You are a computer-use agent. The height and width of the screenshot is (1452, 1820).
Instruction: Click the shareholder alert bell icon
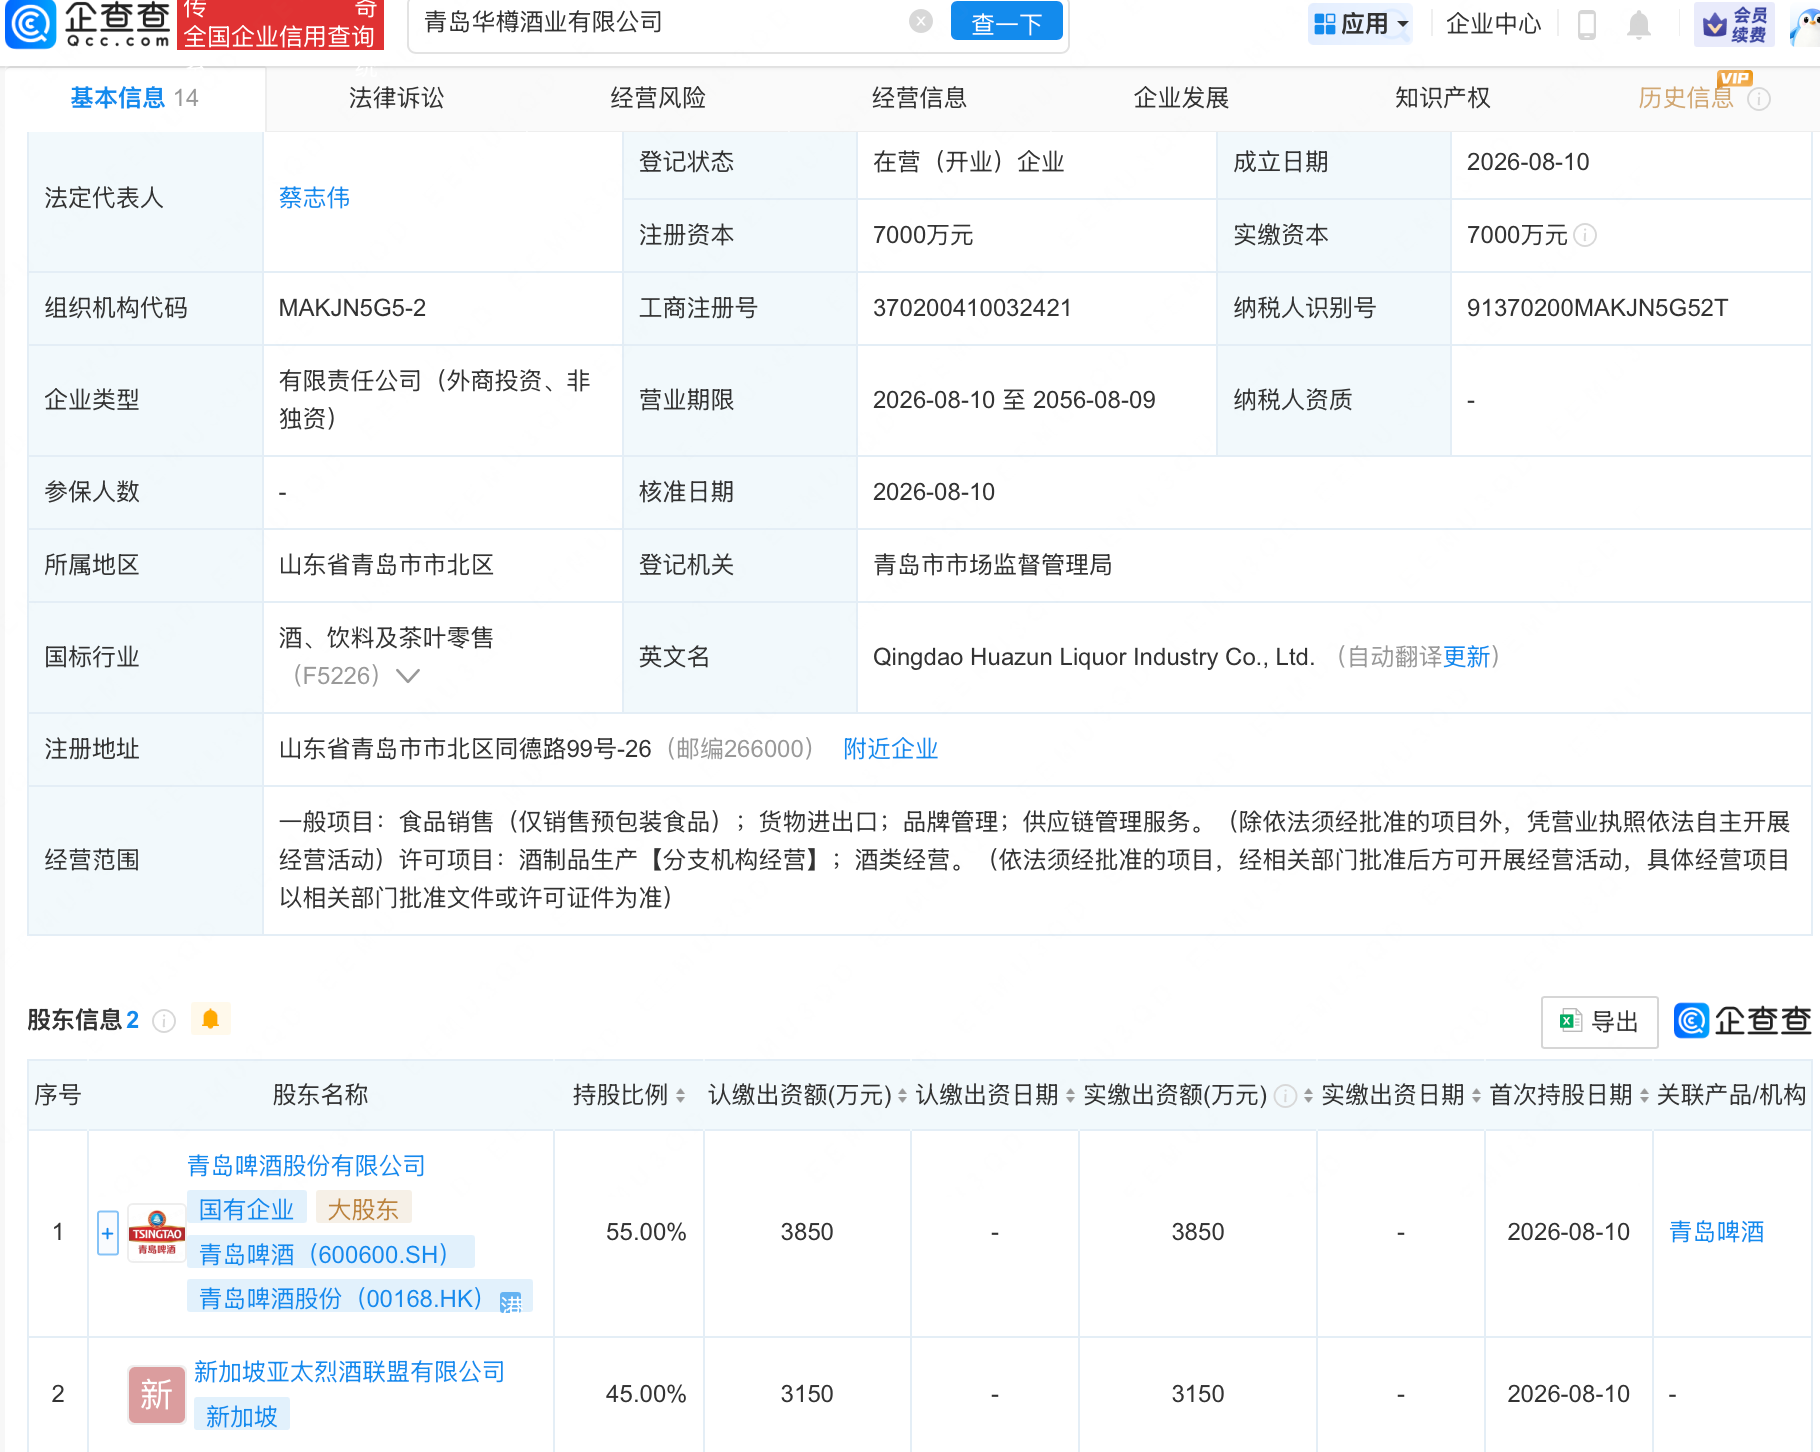click(210, 1019)
